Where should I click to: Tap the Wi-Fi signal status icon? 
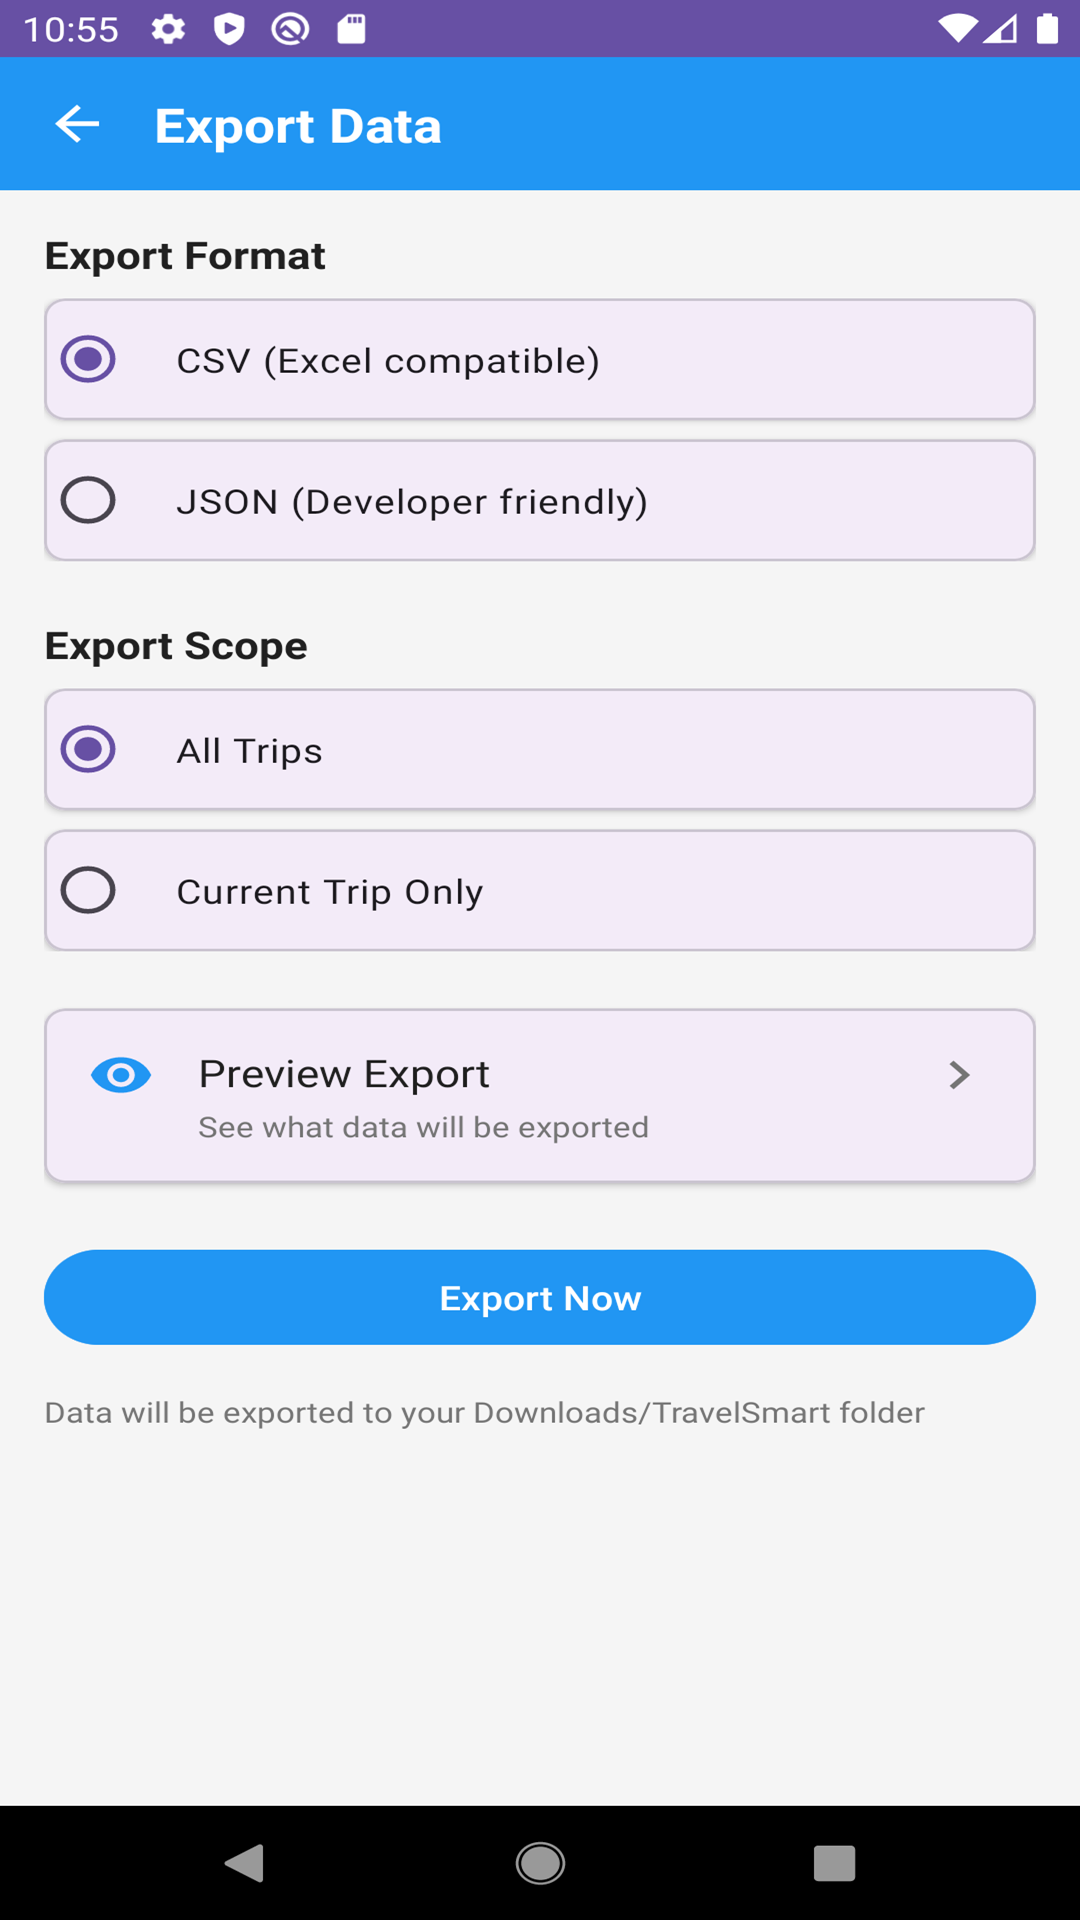point(957,29)
